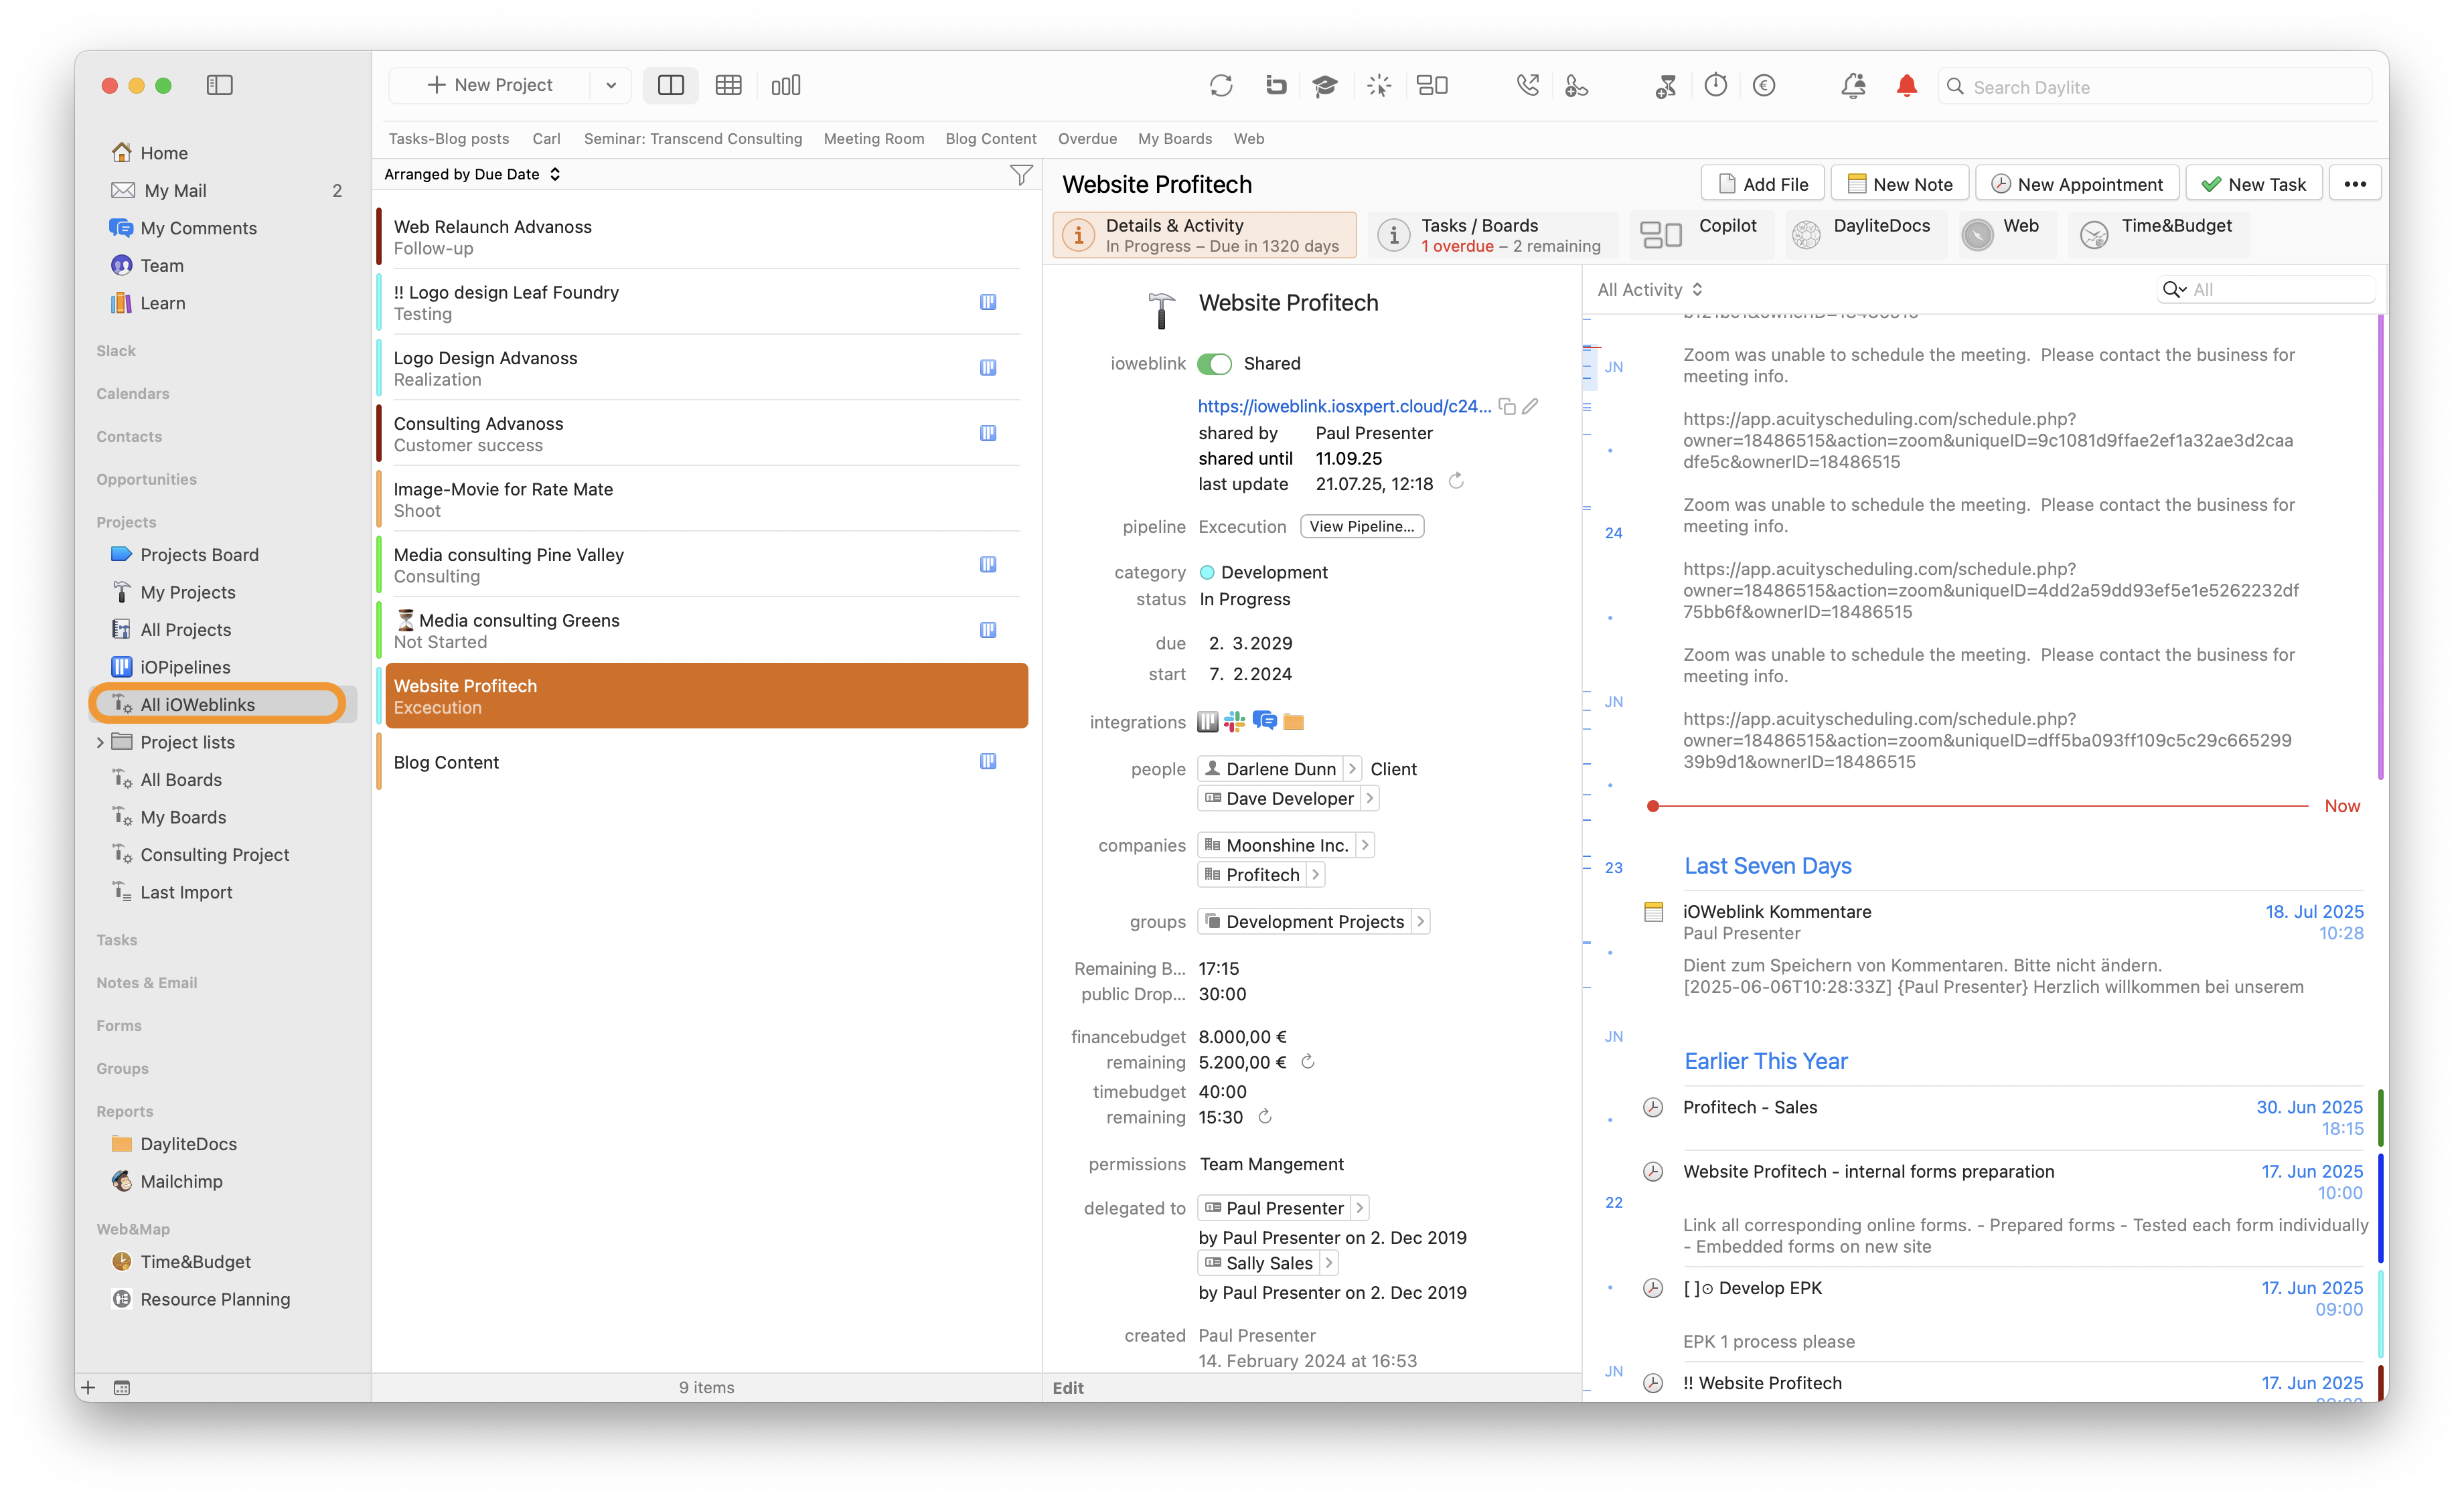The width and height of the screenshot is (2464, 1501).
Task: Open Darlene Dunn chevron details
Action: point(1352,769)
